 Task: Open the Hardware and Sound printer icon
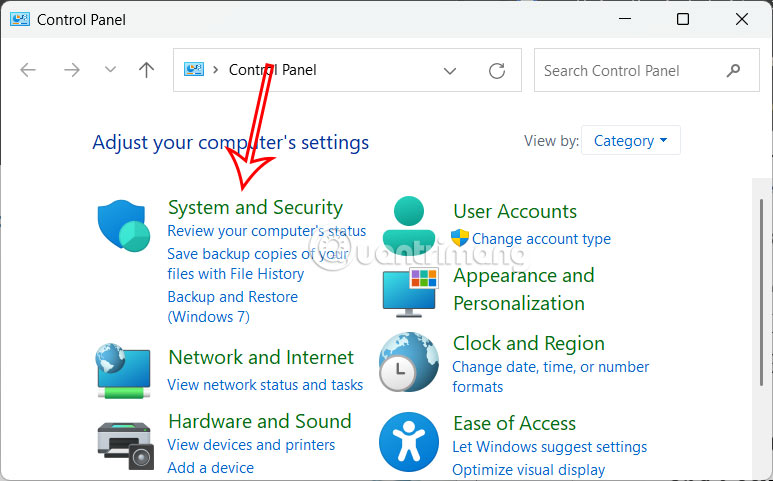123,442
